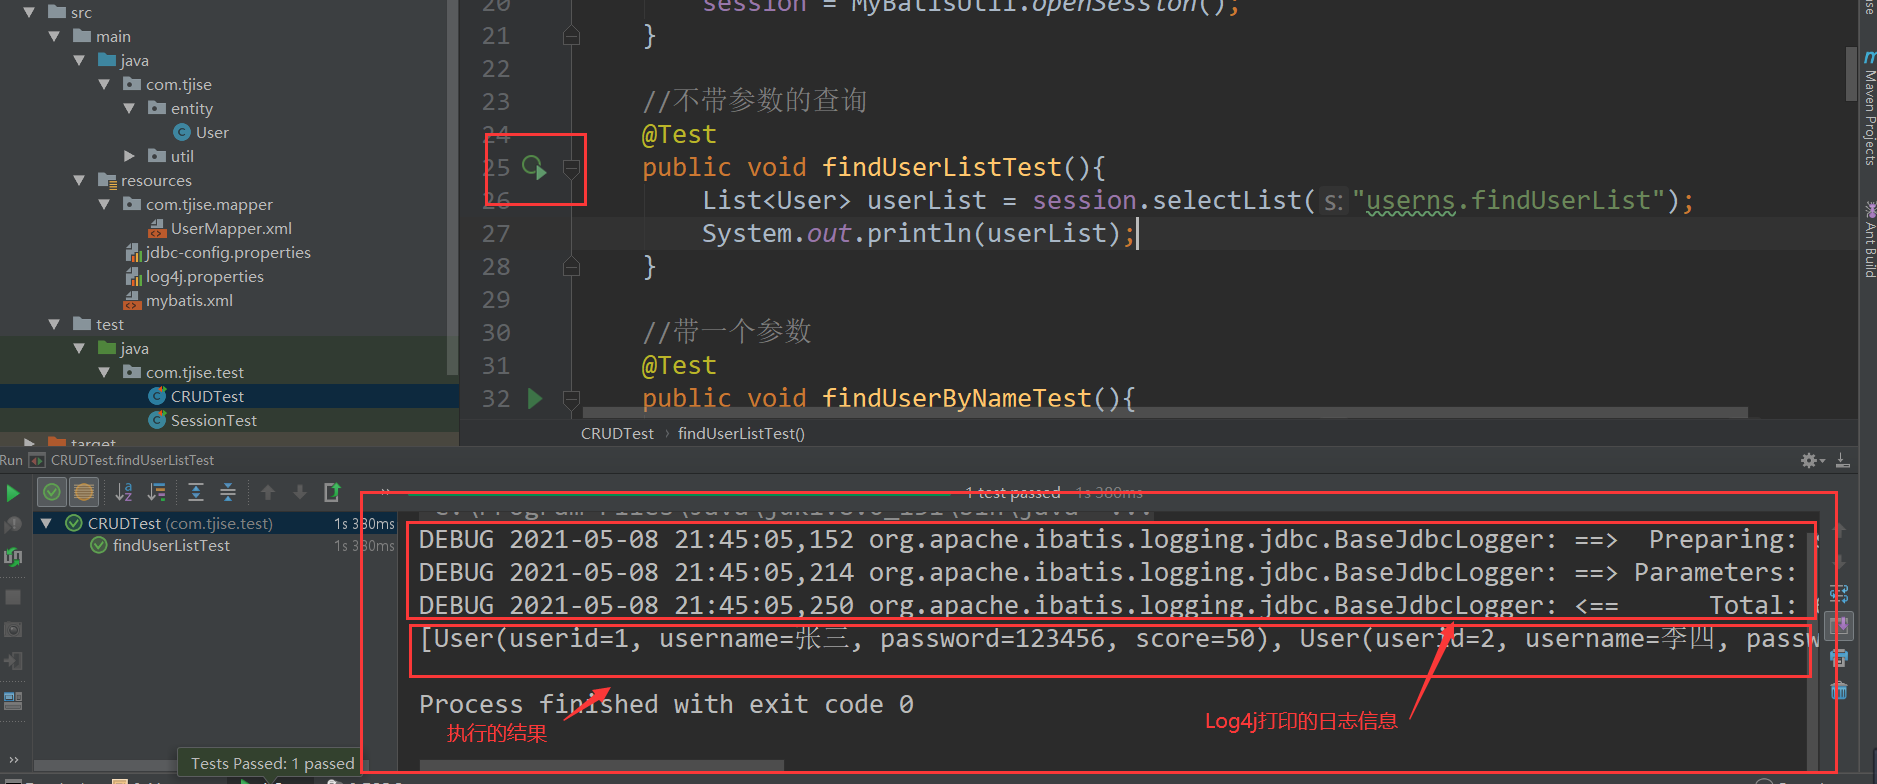The height and width of the screenshot is (784, 1877).
Task: Click "userns.findUserList" string literal
Action: click(1508, 200)
